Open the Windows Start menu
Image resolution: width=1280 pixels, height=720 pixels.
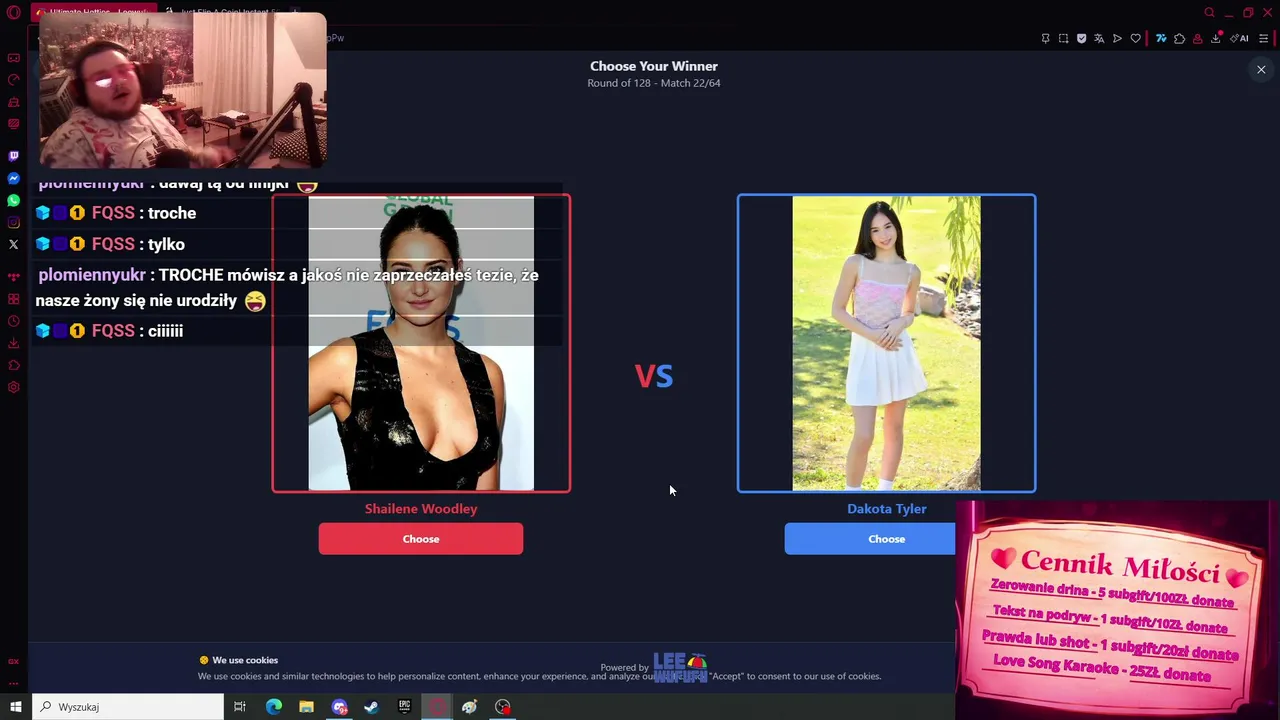[15, 707]
